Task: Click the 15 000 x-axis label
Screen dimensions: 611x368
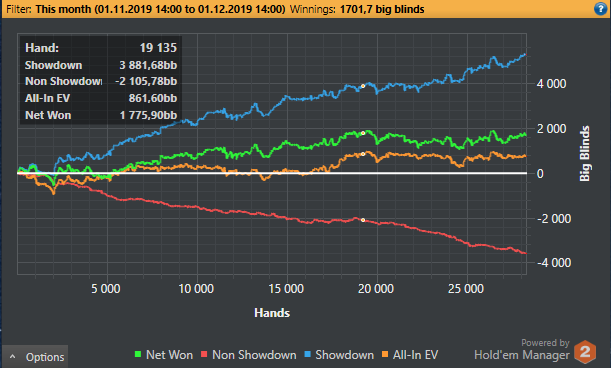Action: 286,289
